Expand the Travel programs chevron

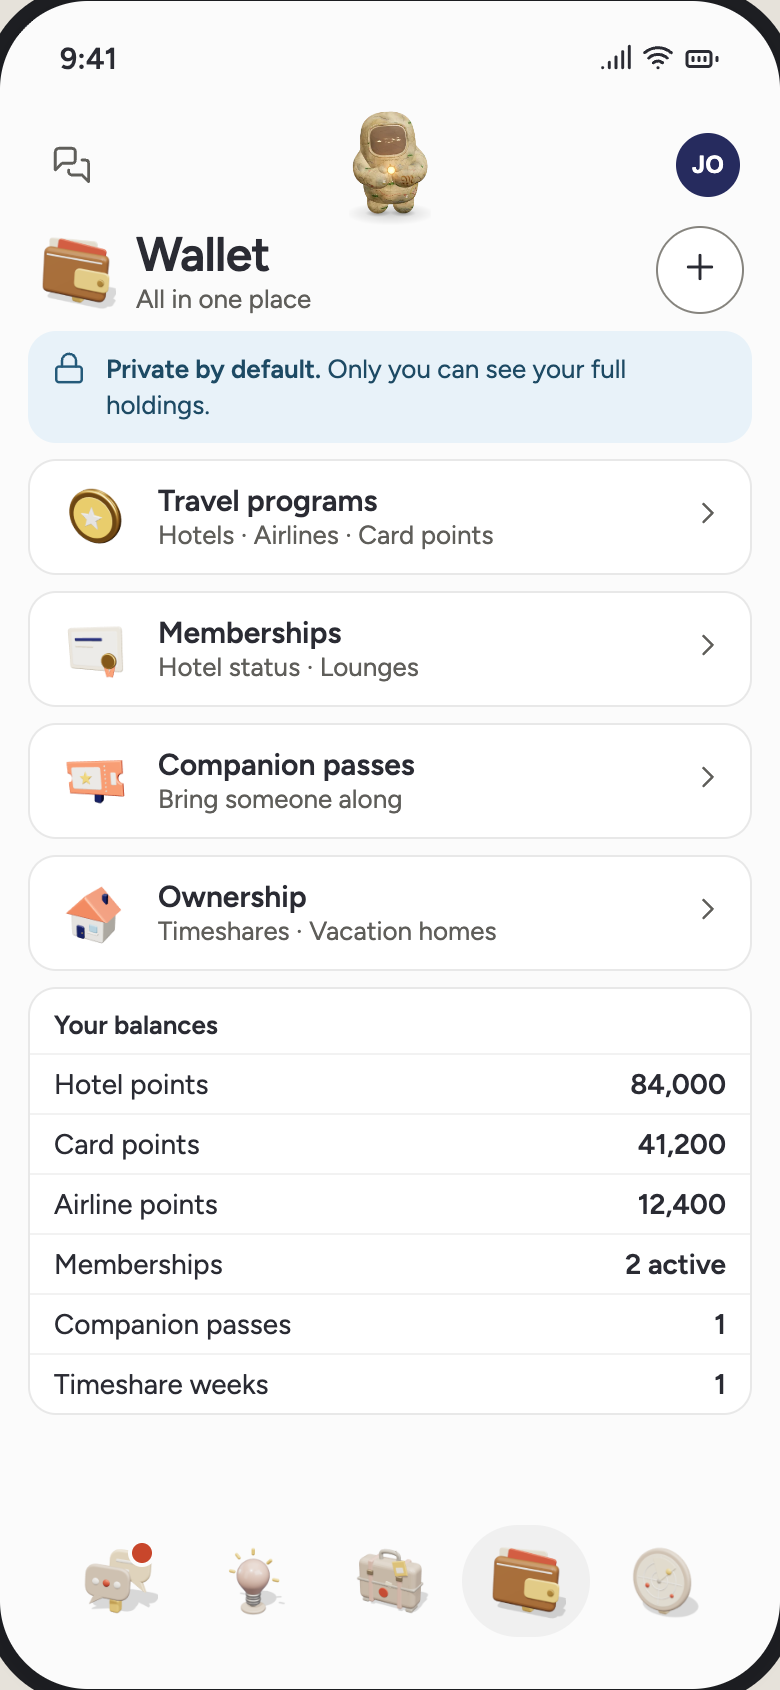pyautogui.click(x=708, y=513)
